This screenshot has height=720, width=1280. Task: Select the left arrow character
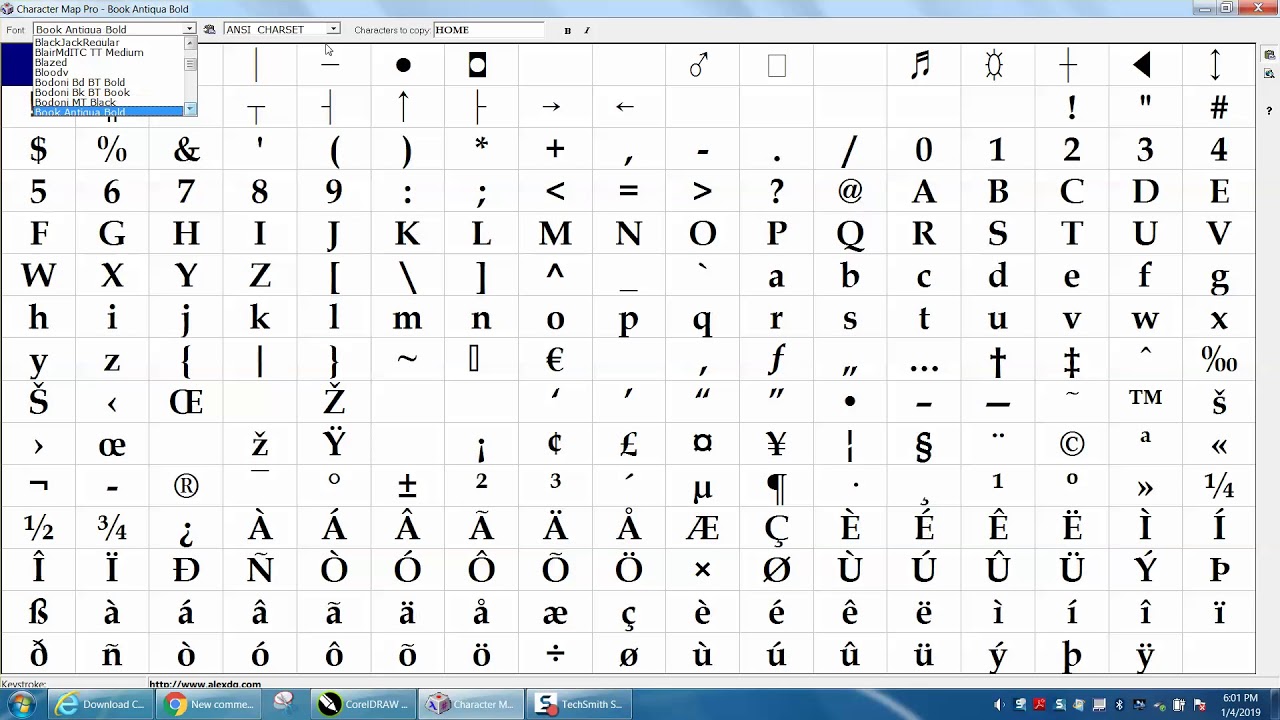(625, 107)
